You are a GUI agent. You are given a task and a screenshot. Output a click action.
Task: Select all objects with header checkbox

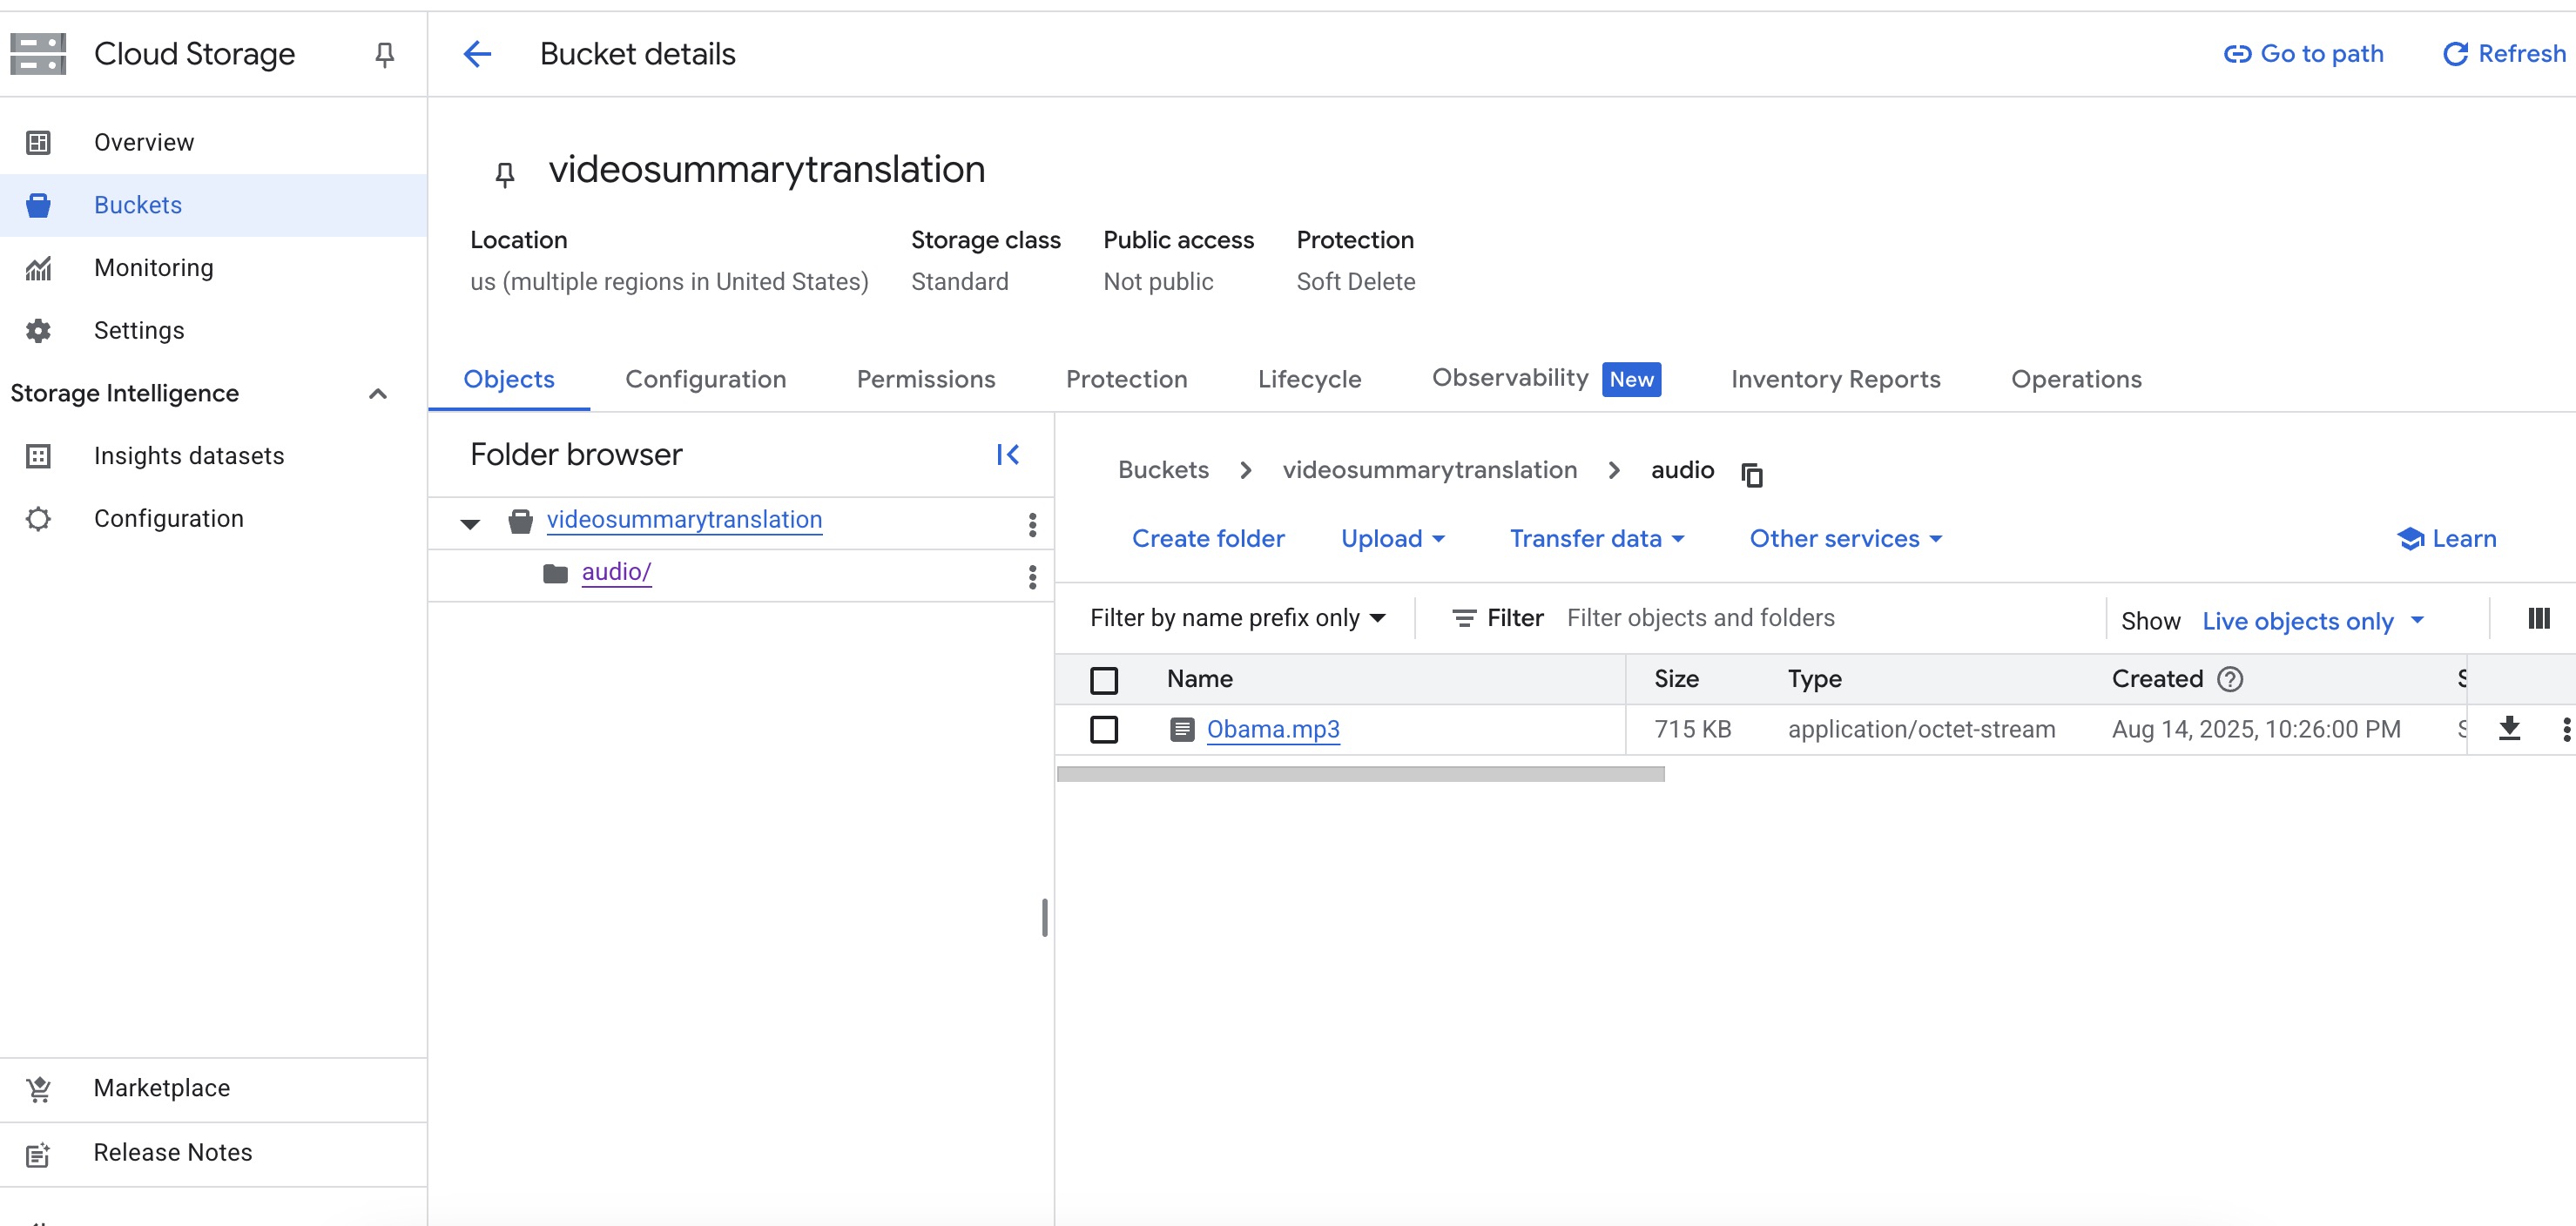(1104, 680)
